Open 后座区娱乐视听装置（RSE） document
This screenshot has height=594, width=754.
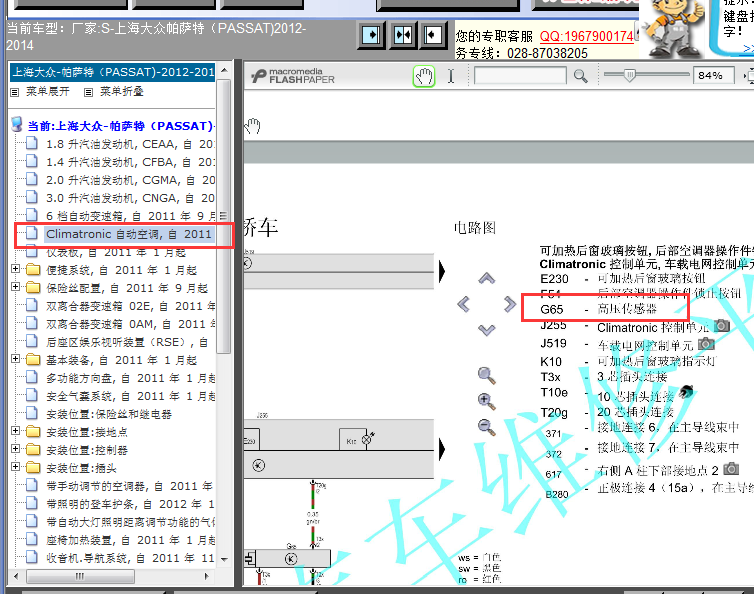point(127,342)
